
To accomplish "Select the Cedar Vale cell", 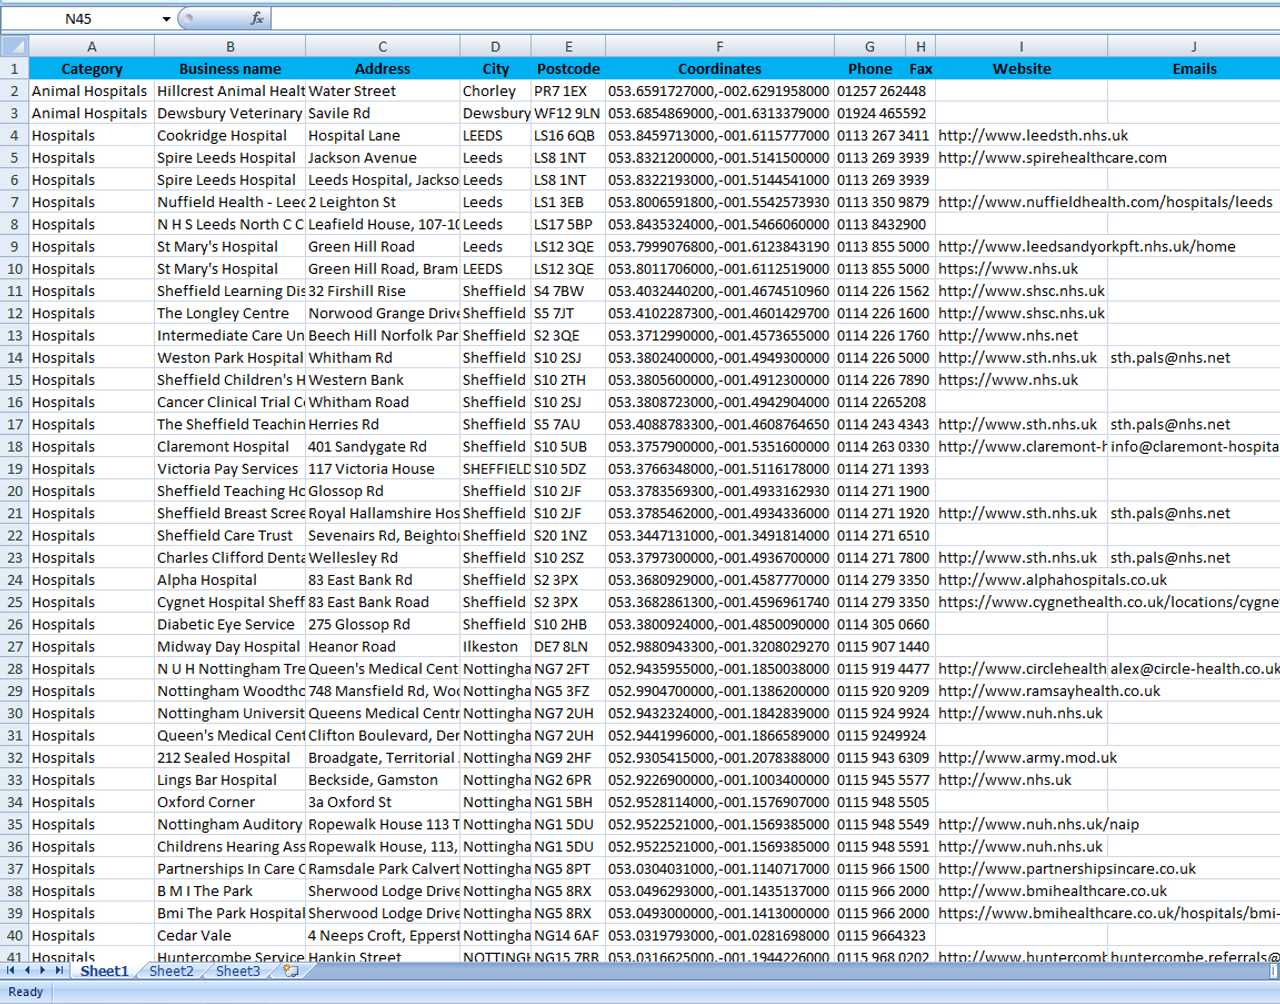I will 230,936.
